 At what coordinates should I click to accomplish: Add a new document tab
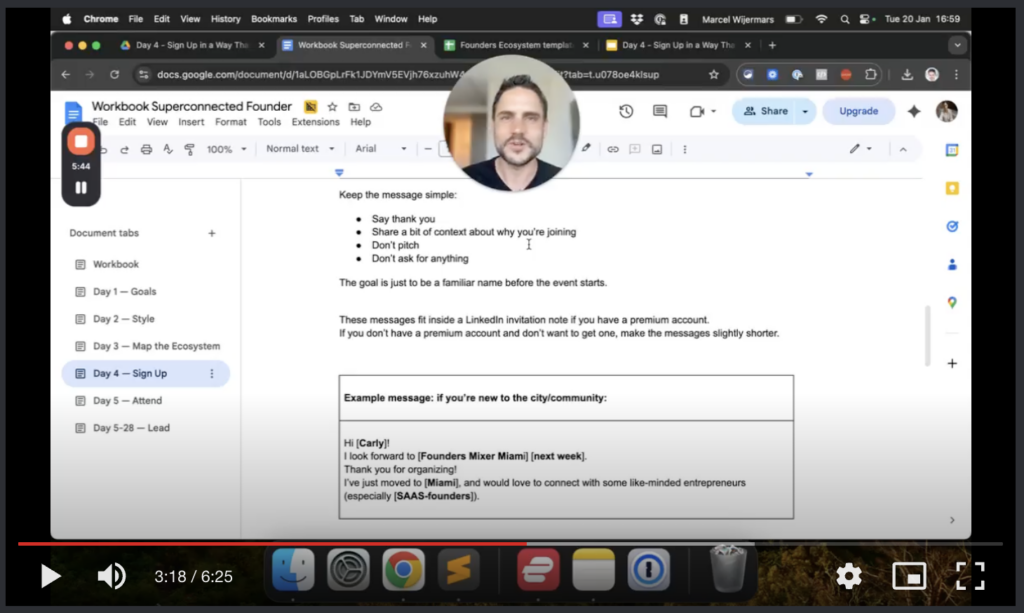coord(211,233)
